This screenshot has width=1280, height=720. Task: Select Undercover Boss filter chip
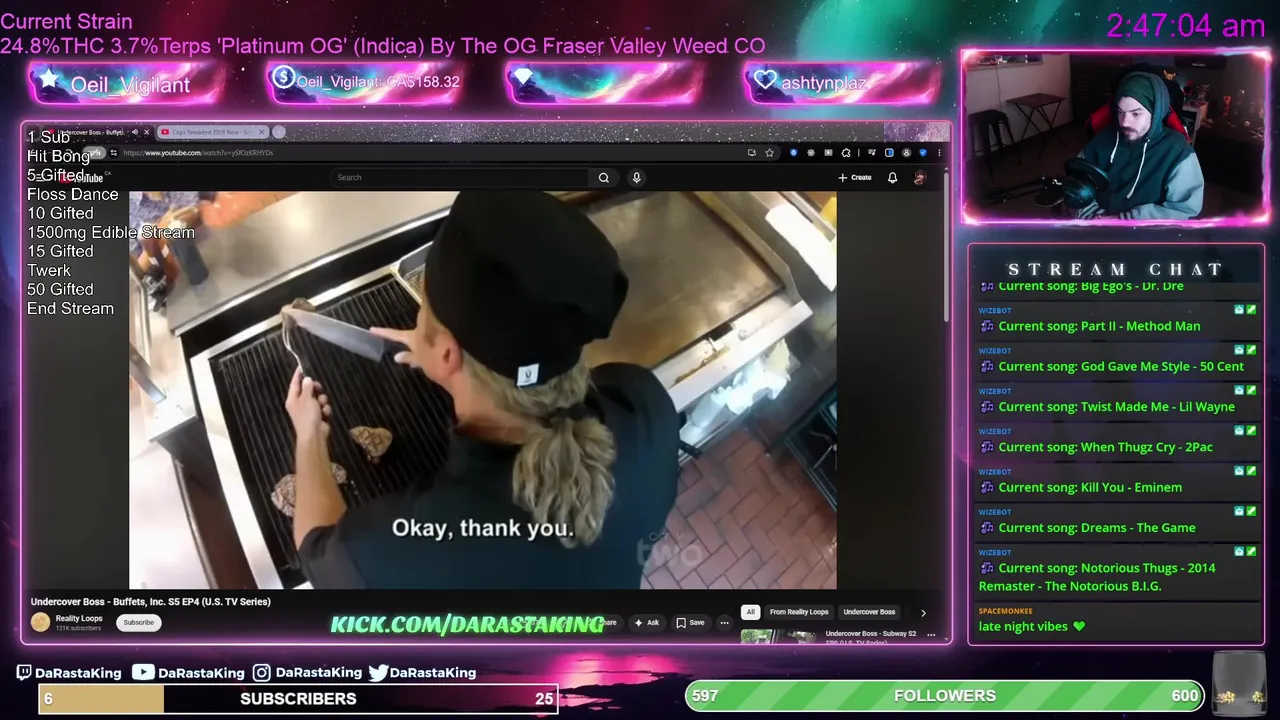coord(869,612)
